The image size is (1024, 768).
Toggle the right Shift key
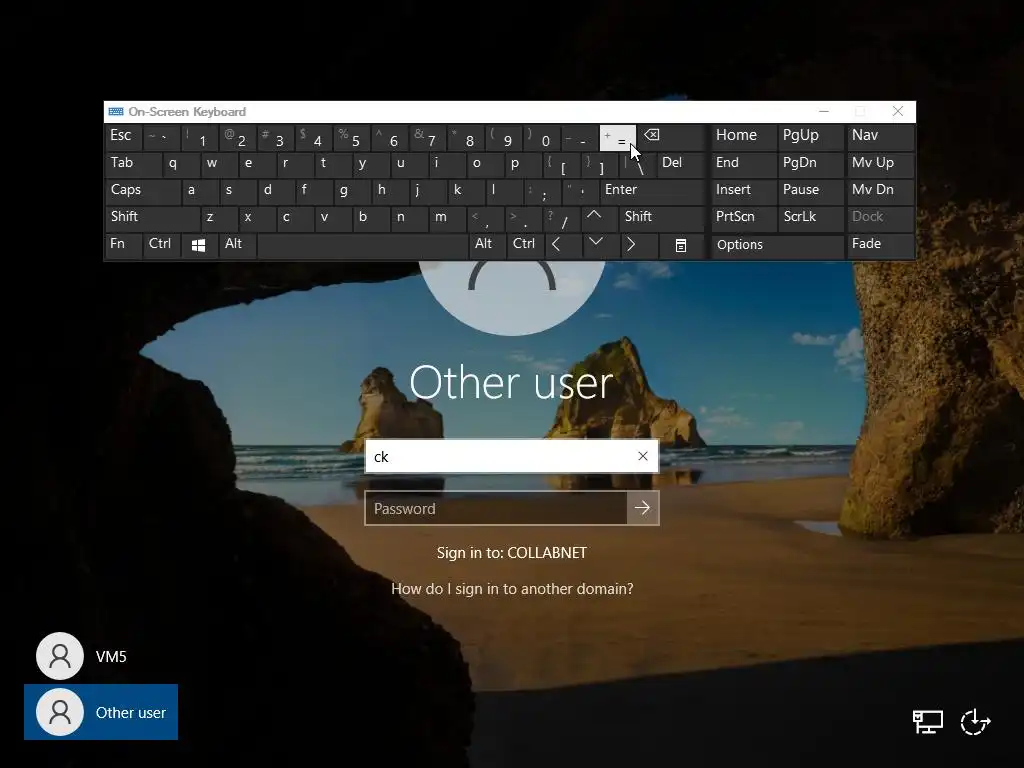(662, 217)
